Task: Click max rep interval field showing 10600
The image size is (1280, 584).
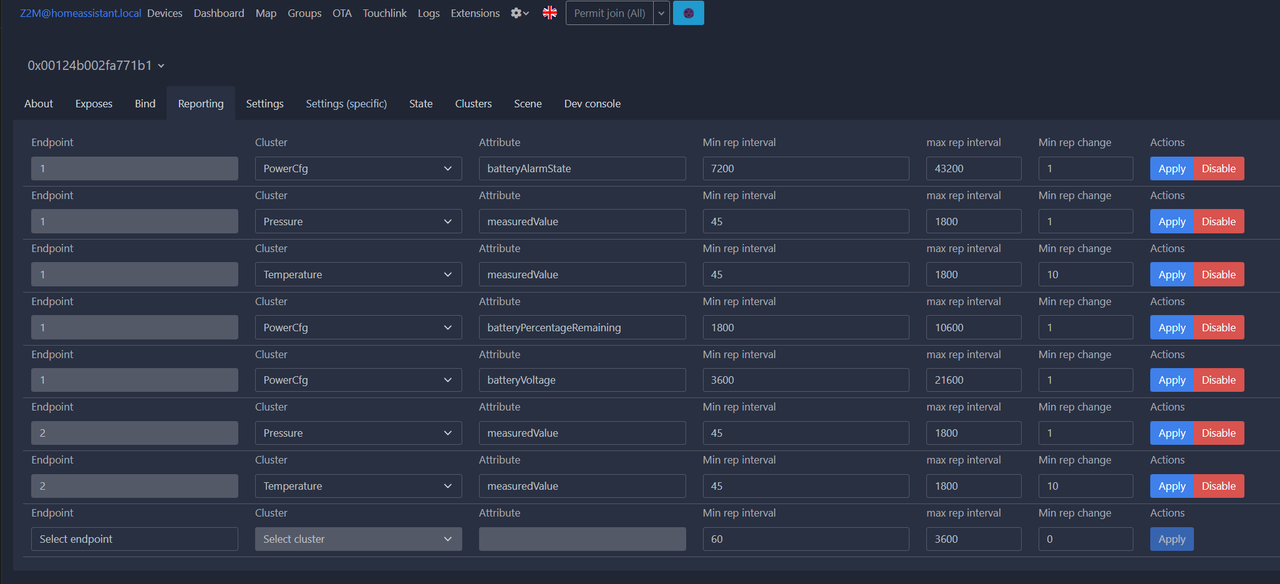Action: click(x=974, y=327)
